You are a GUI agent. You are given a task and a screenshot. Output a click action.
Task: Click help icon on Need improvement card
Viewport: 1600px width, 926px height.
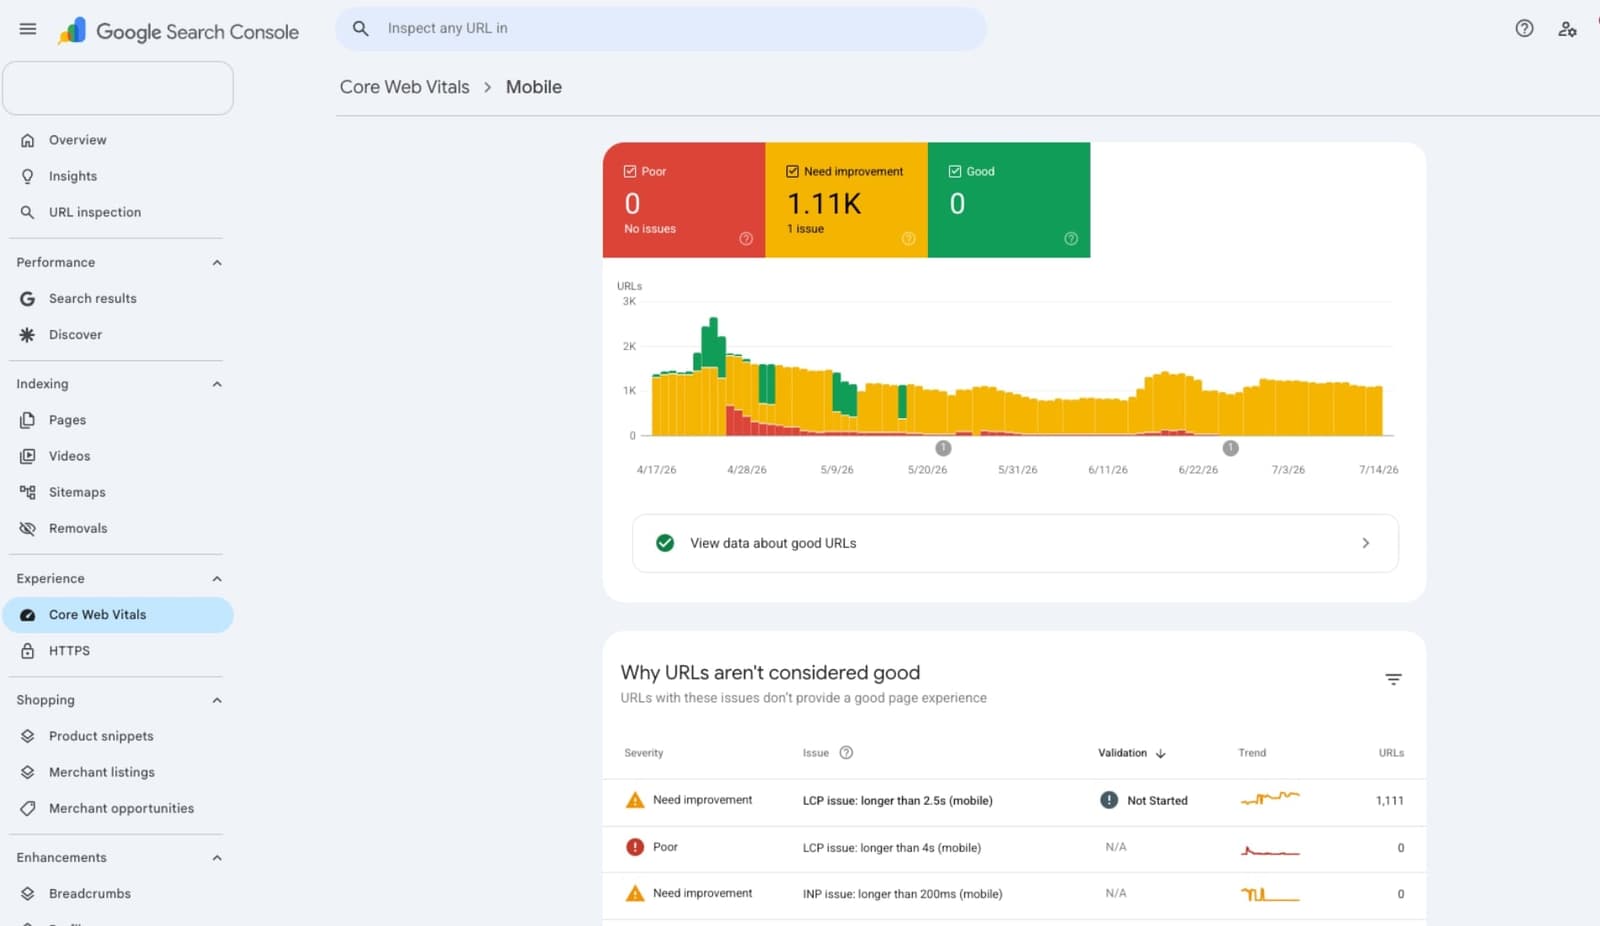(x=908, y=239)
